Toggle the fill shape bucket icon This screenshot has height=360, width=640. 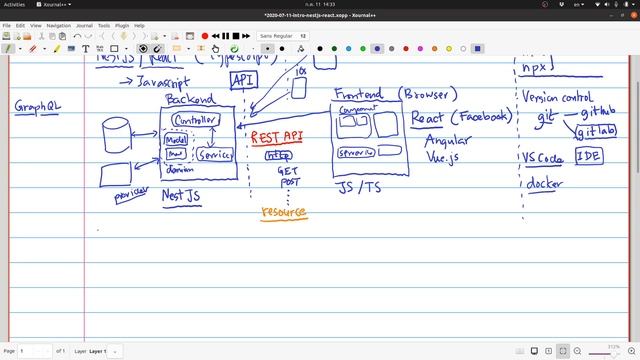pos(301,49)
